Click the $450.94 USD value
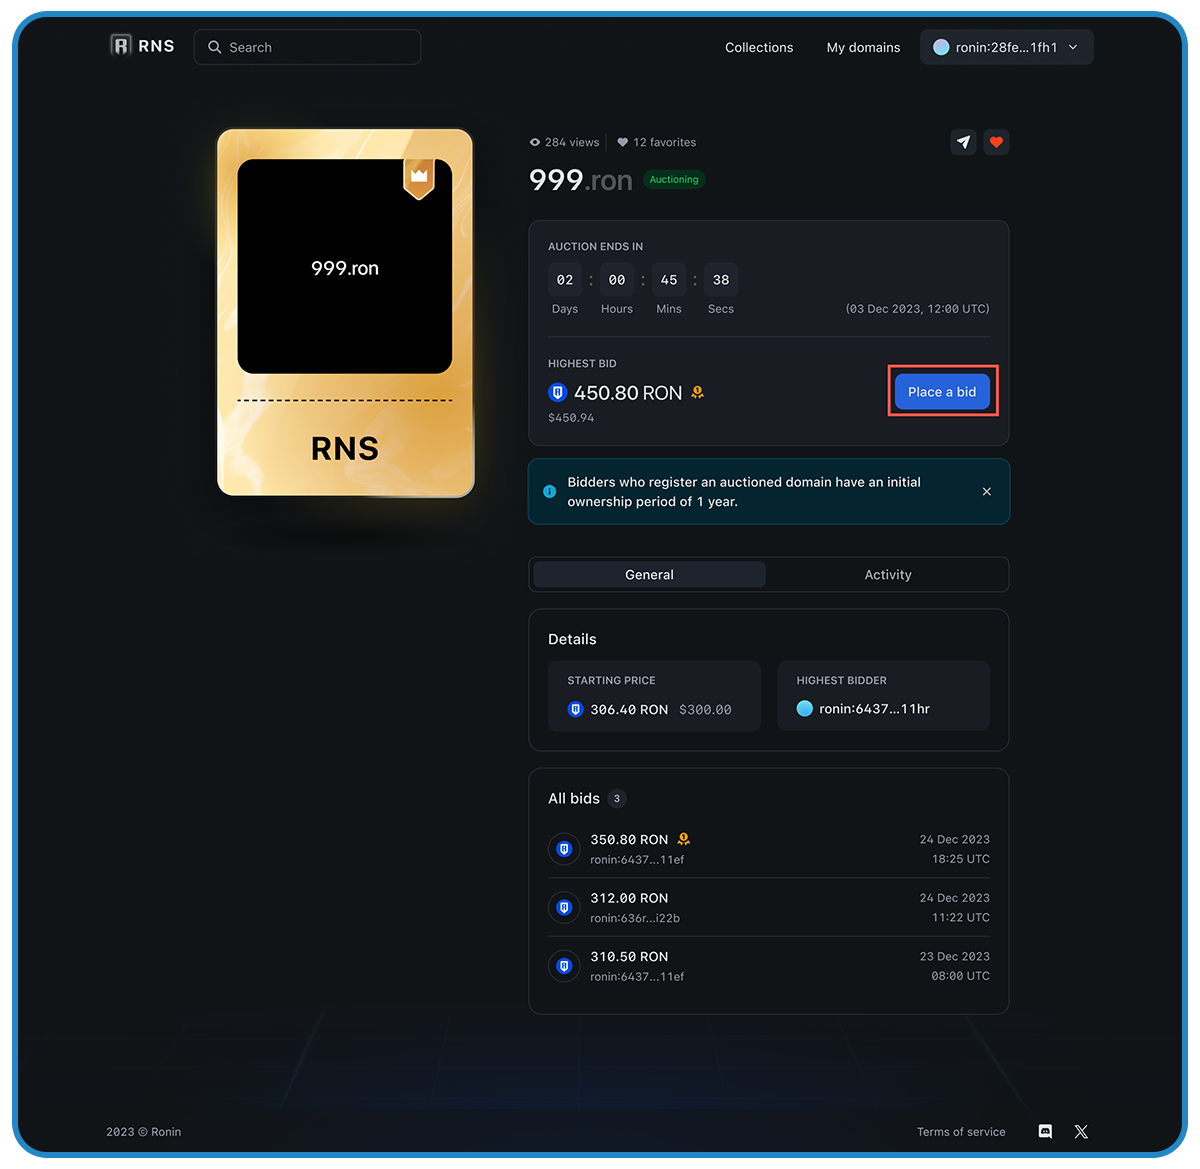The width and height of the screenshot is (1200, 1169). (571, 418)
